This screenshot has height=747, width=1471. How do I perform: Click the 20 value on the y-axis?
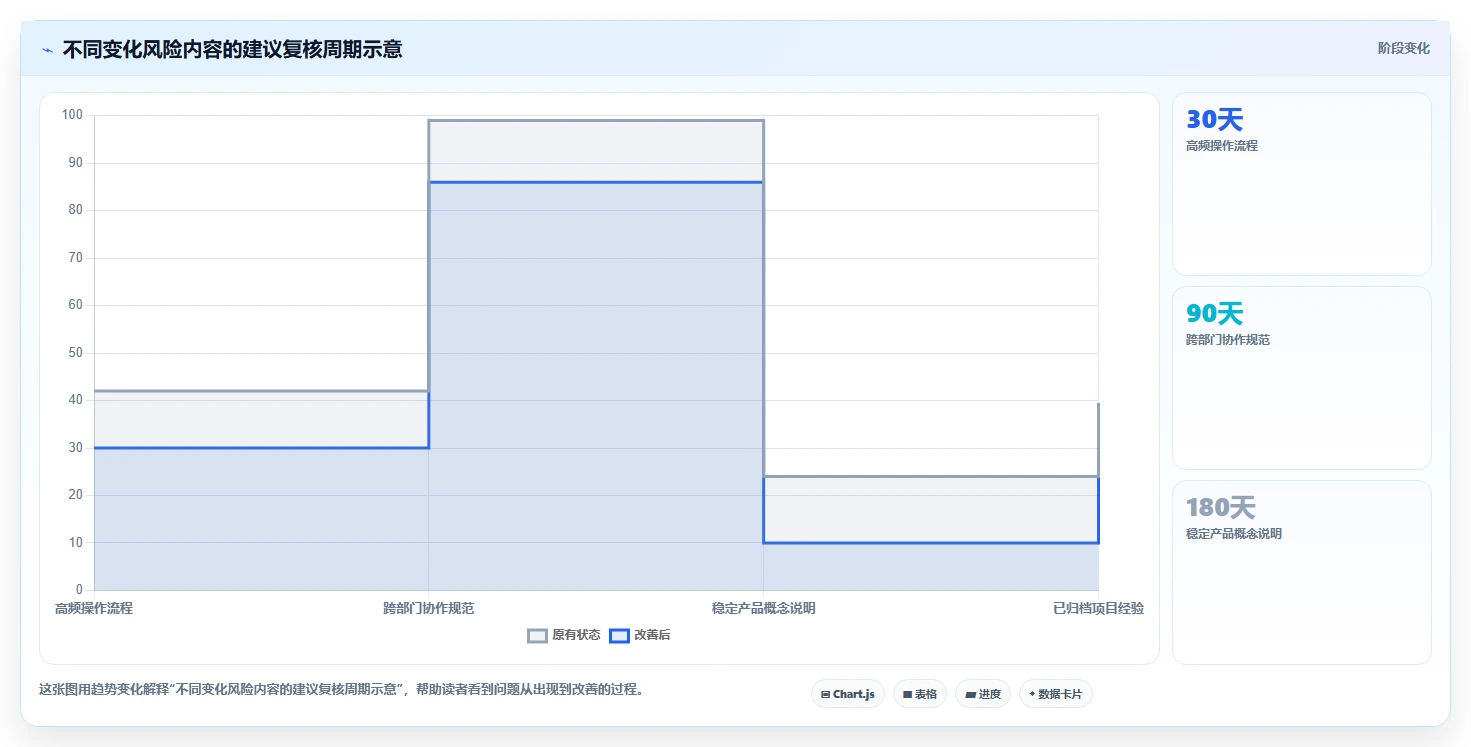(75, 495)
